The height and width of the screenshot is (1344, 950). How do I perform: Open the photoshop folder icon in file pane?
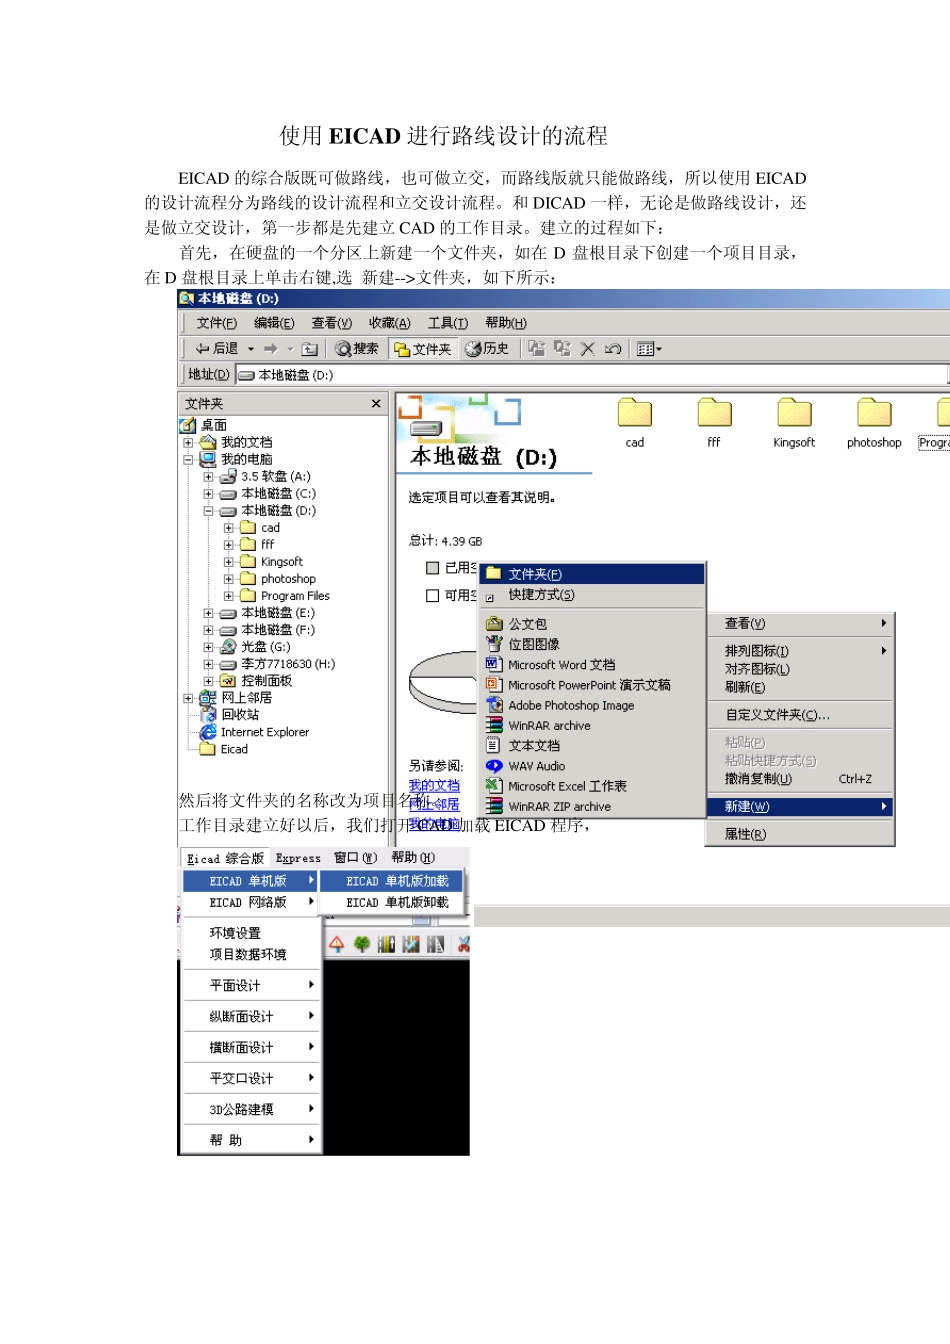point(874,413)
